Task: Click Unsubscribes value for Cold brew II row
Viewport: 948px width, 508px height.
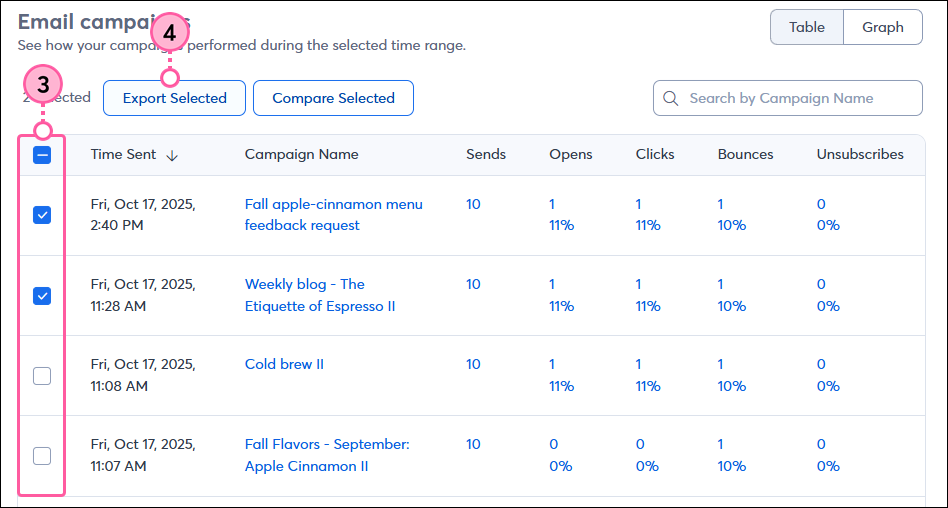Action: [x=828, y=375]
